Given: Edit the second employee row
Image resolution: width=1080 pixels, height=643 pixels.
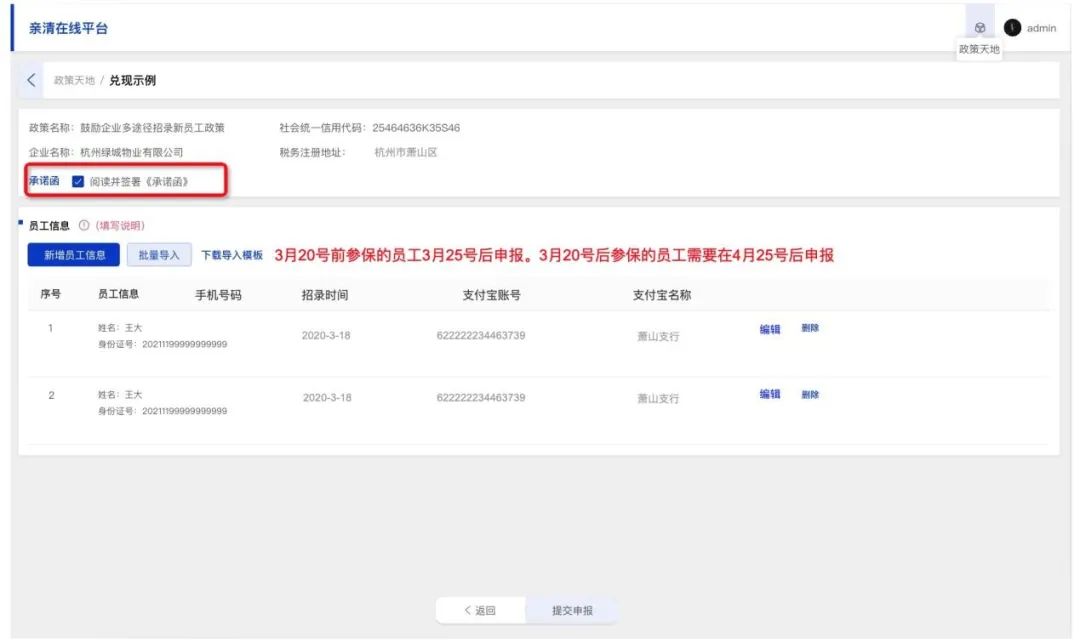Looking at the screenshot, I should [769, 394].
